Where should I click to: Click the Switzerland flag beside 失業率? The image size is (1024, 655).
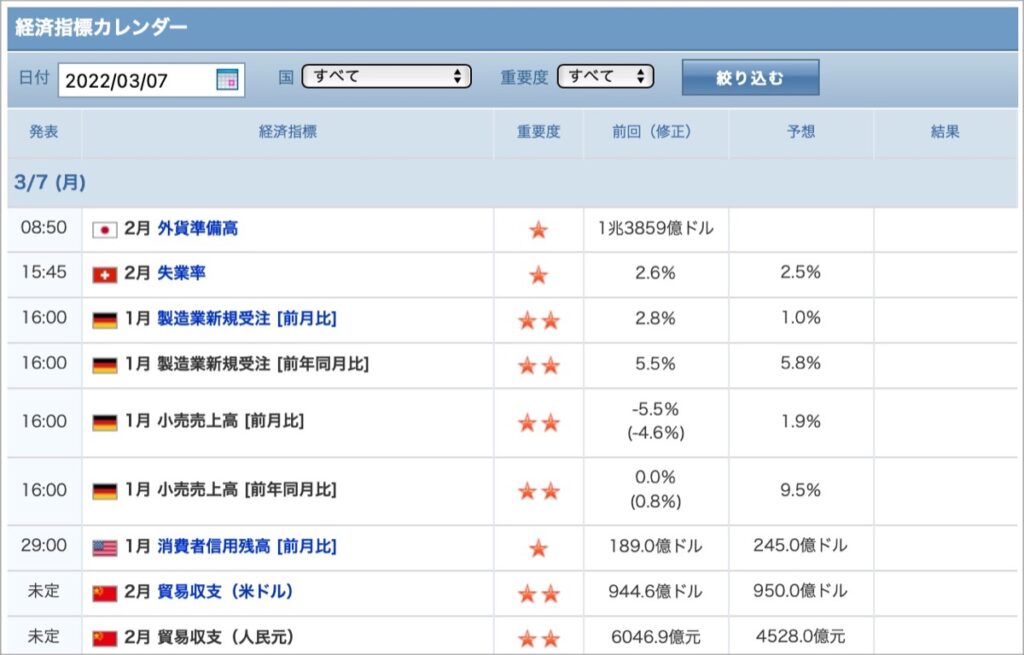point(104,275)
